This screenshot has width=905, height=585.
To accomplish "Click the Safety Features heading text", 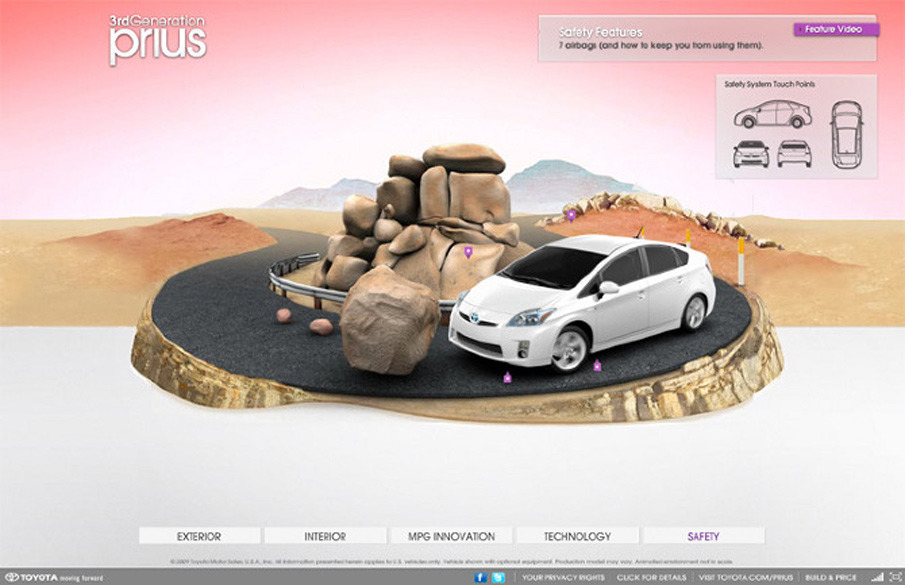I will coord(600,32).
